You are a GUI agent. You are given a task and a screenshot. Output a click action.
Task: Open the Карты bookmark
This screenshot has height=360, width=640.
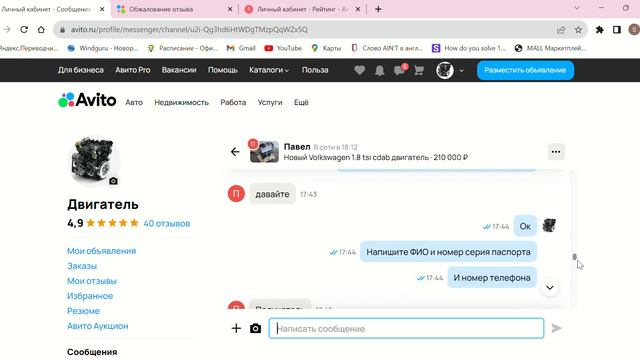click(x=326, y=48)
